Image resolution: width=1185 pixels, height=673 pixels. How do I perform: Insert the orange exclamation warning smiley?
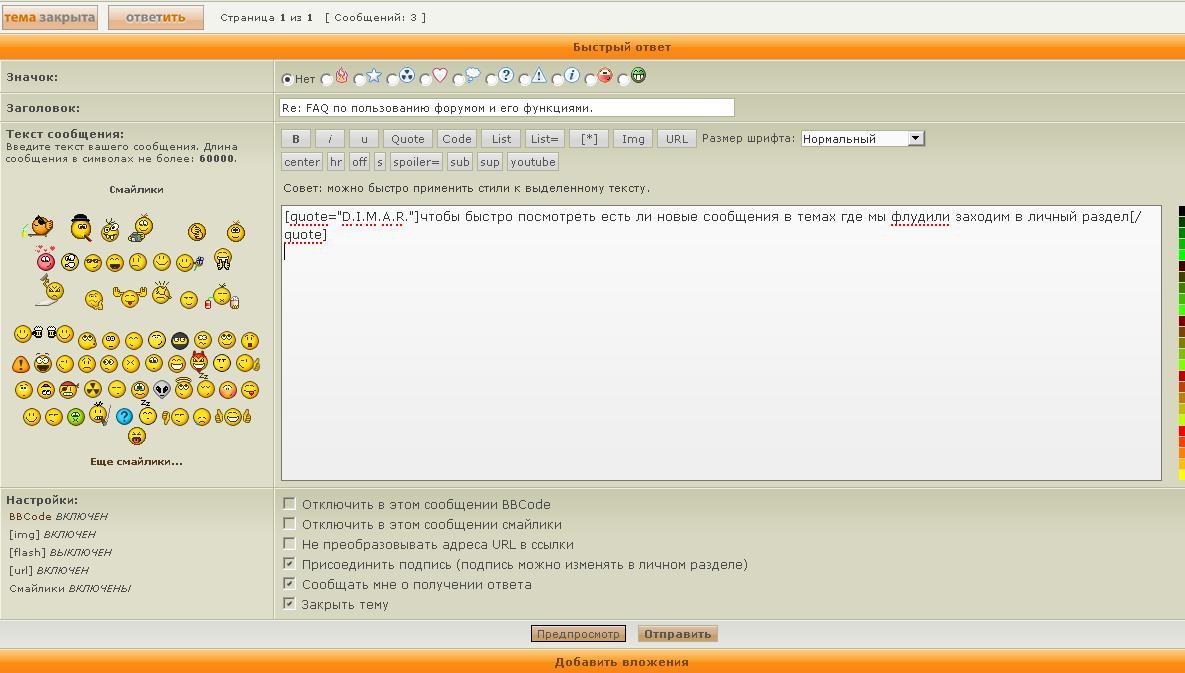[x=20, y=364]
